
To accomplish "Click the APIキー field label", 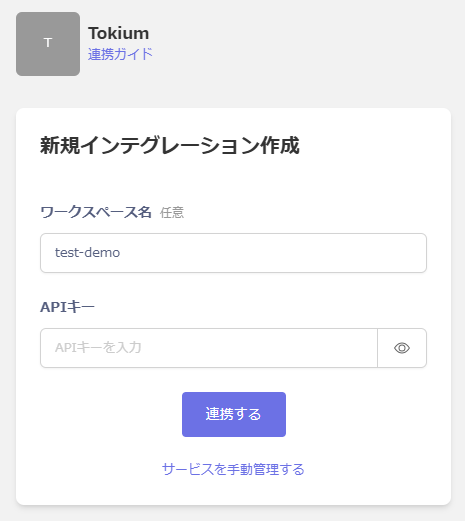I will [67, 307].
